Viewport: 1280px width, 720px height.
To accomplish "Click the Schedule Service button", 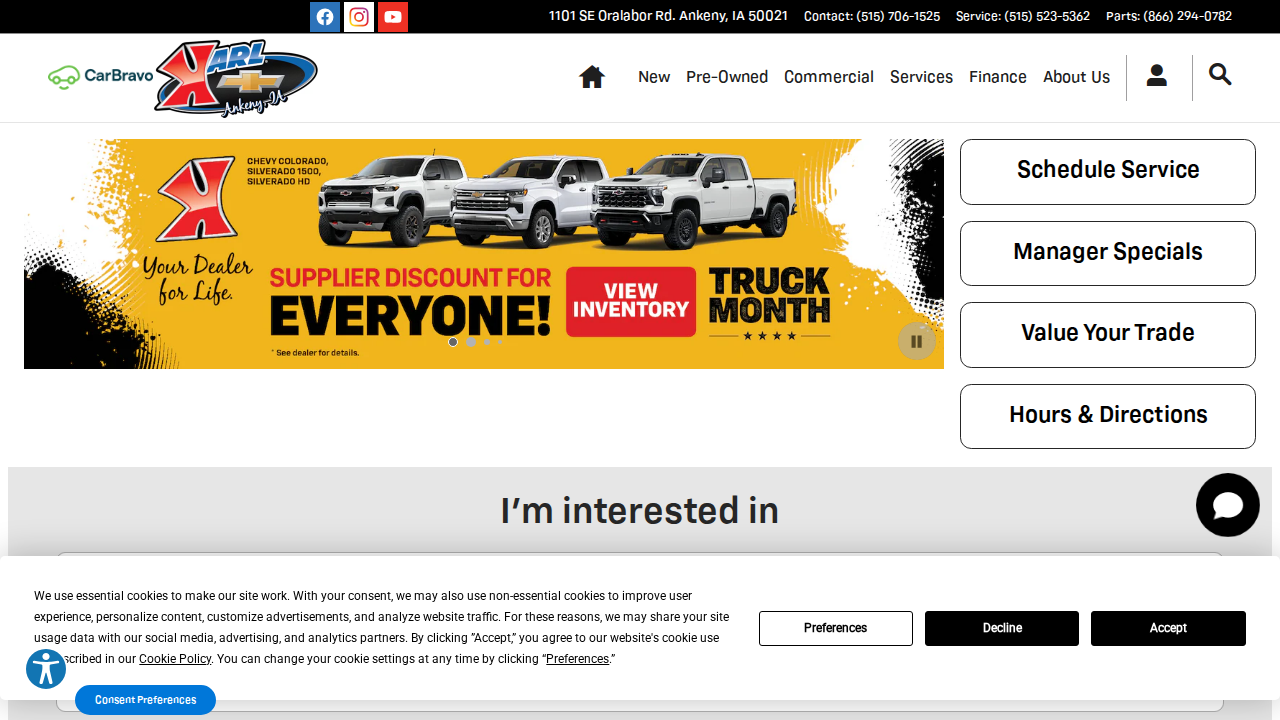I will pyautogui.click(x=1107, y=171).
